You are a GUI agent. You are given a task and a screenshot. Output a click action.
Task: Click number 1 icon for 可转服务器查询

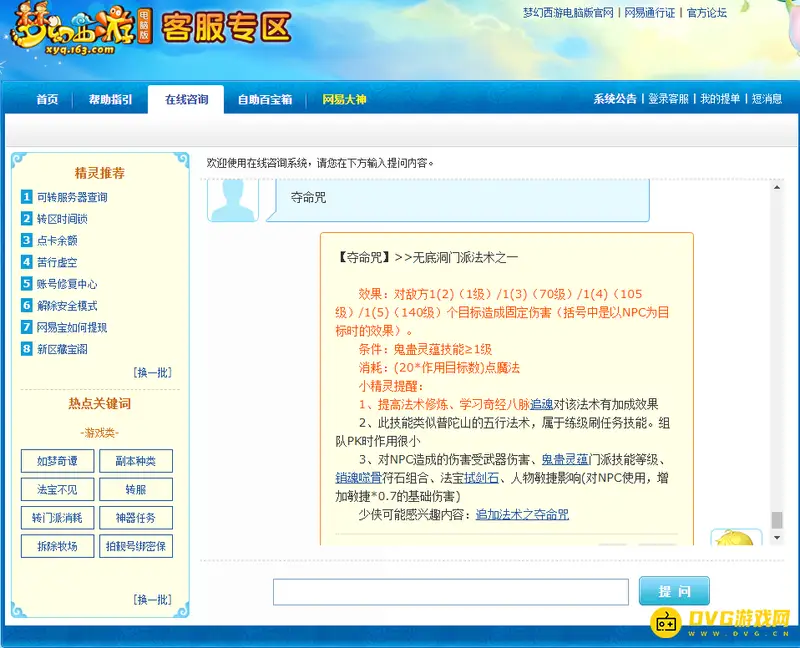tap(27, 196)
